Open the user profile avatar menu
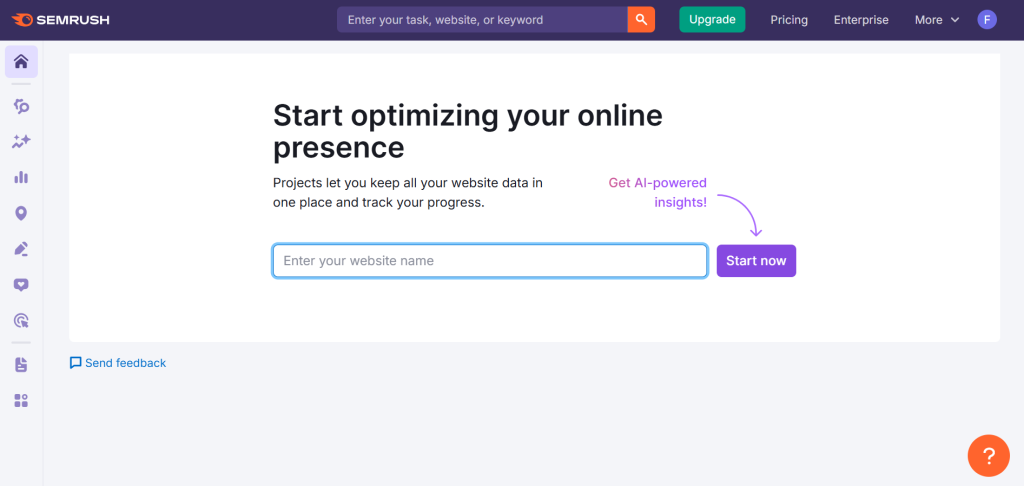 [x=987, y=19]
